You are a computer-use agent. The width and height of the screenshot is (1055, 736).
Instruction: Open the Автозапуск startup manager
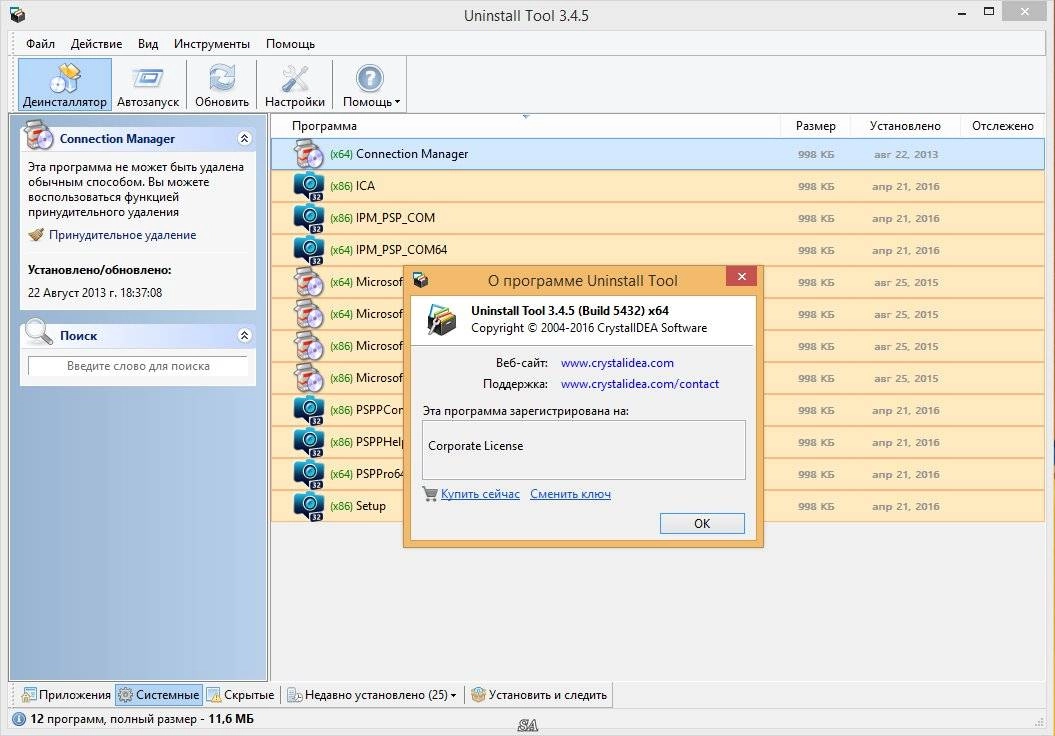(148, 85)
